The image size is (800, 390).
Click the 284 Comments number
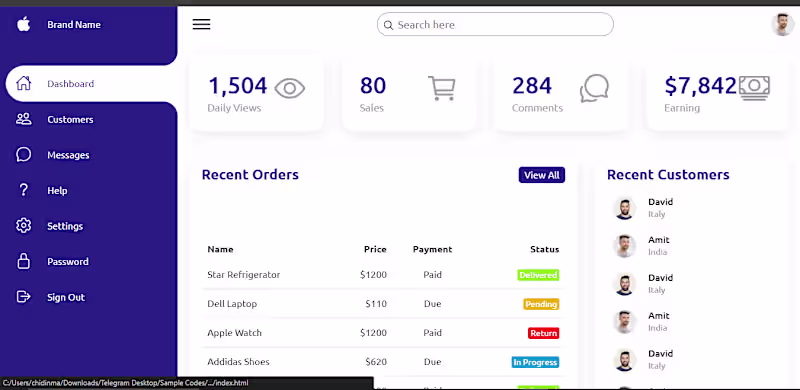[532, 86]
